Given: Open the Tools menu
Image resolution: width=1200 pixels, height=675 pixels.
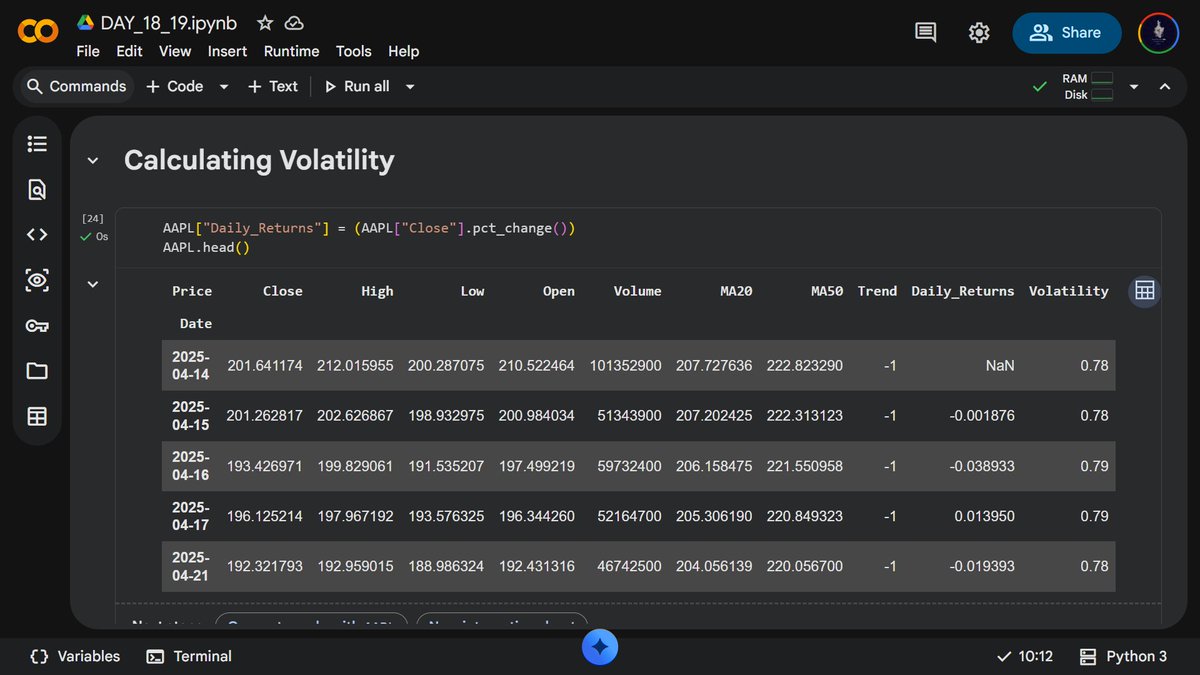Looking at the screenshot, I should (x=353, y=51).
